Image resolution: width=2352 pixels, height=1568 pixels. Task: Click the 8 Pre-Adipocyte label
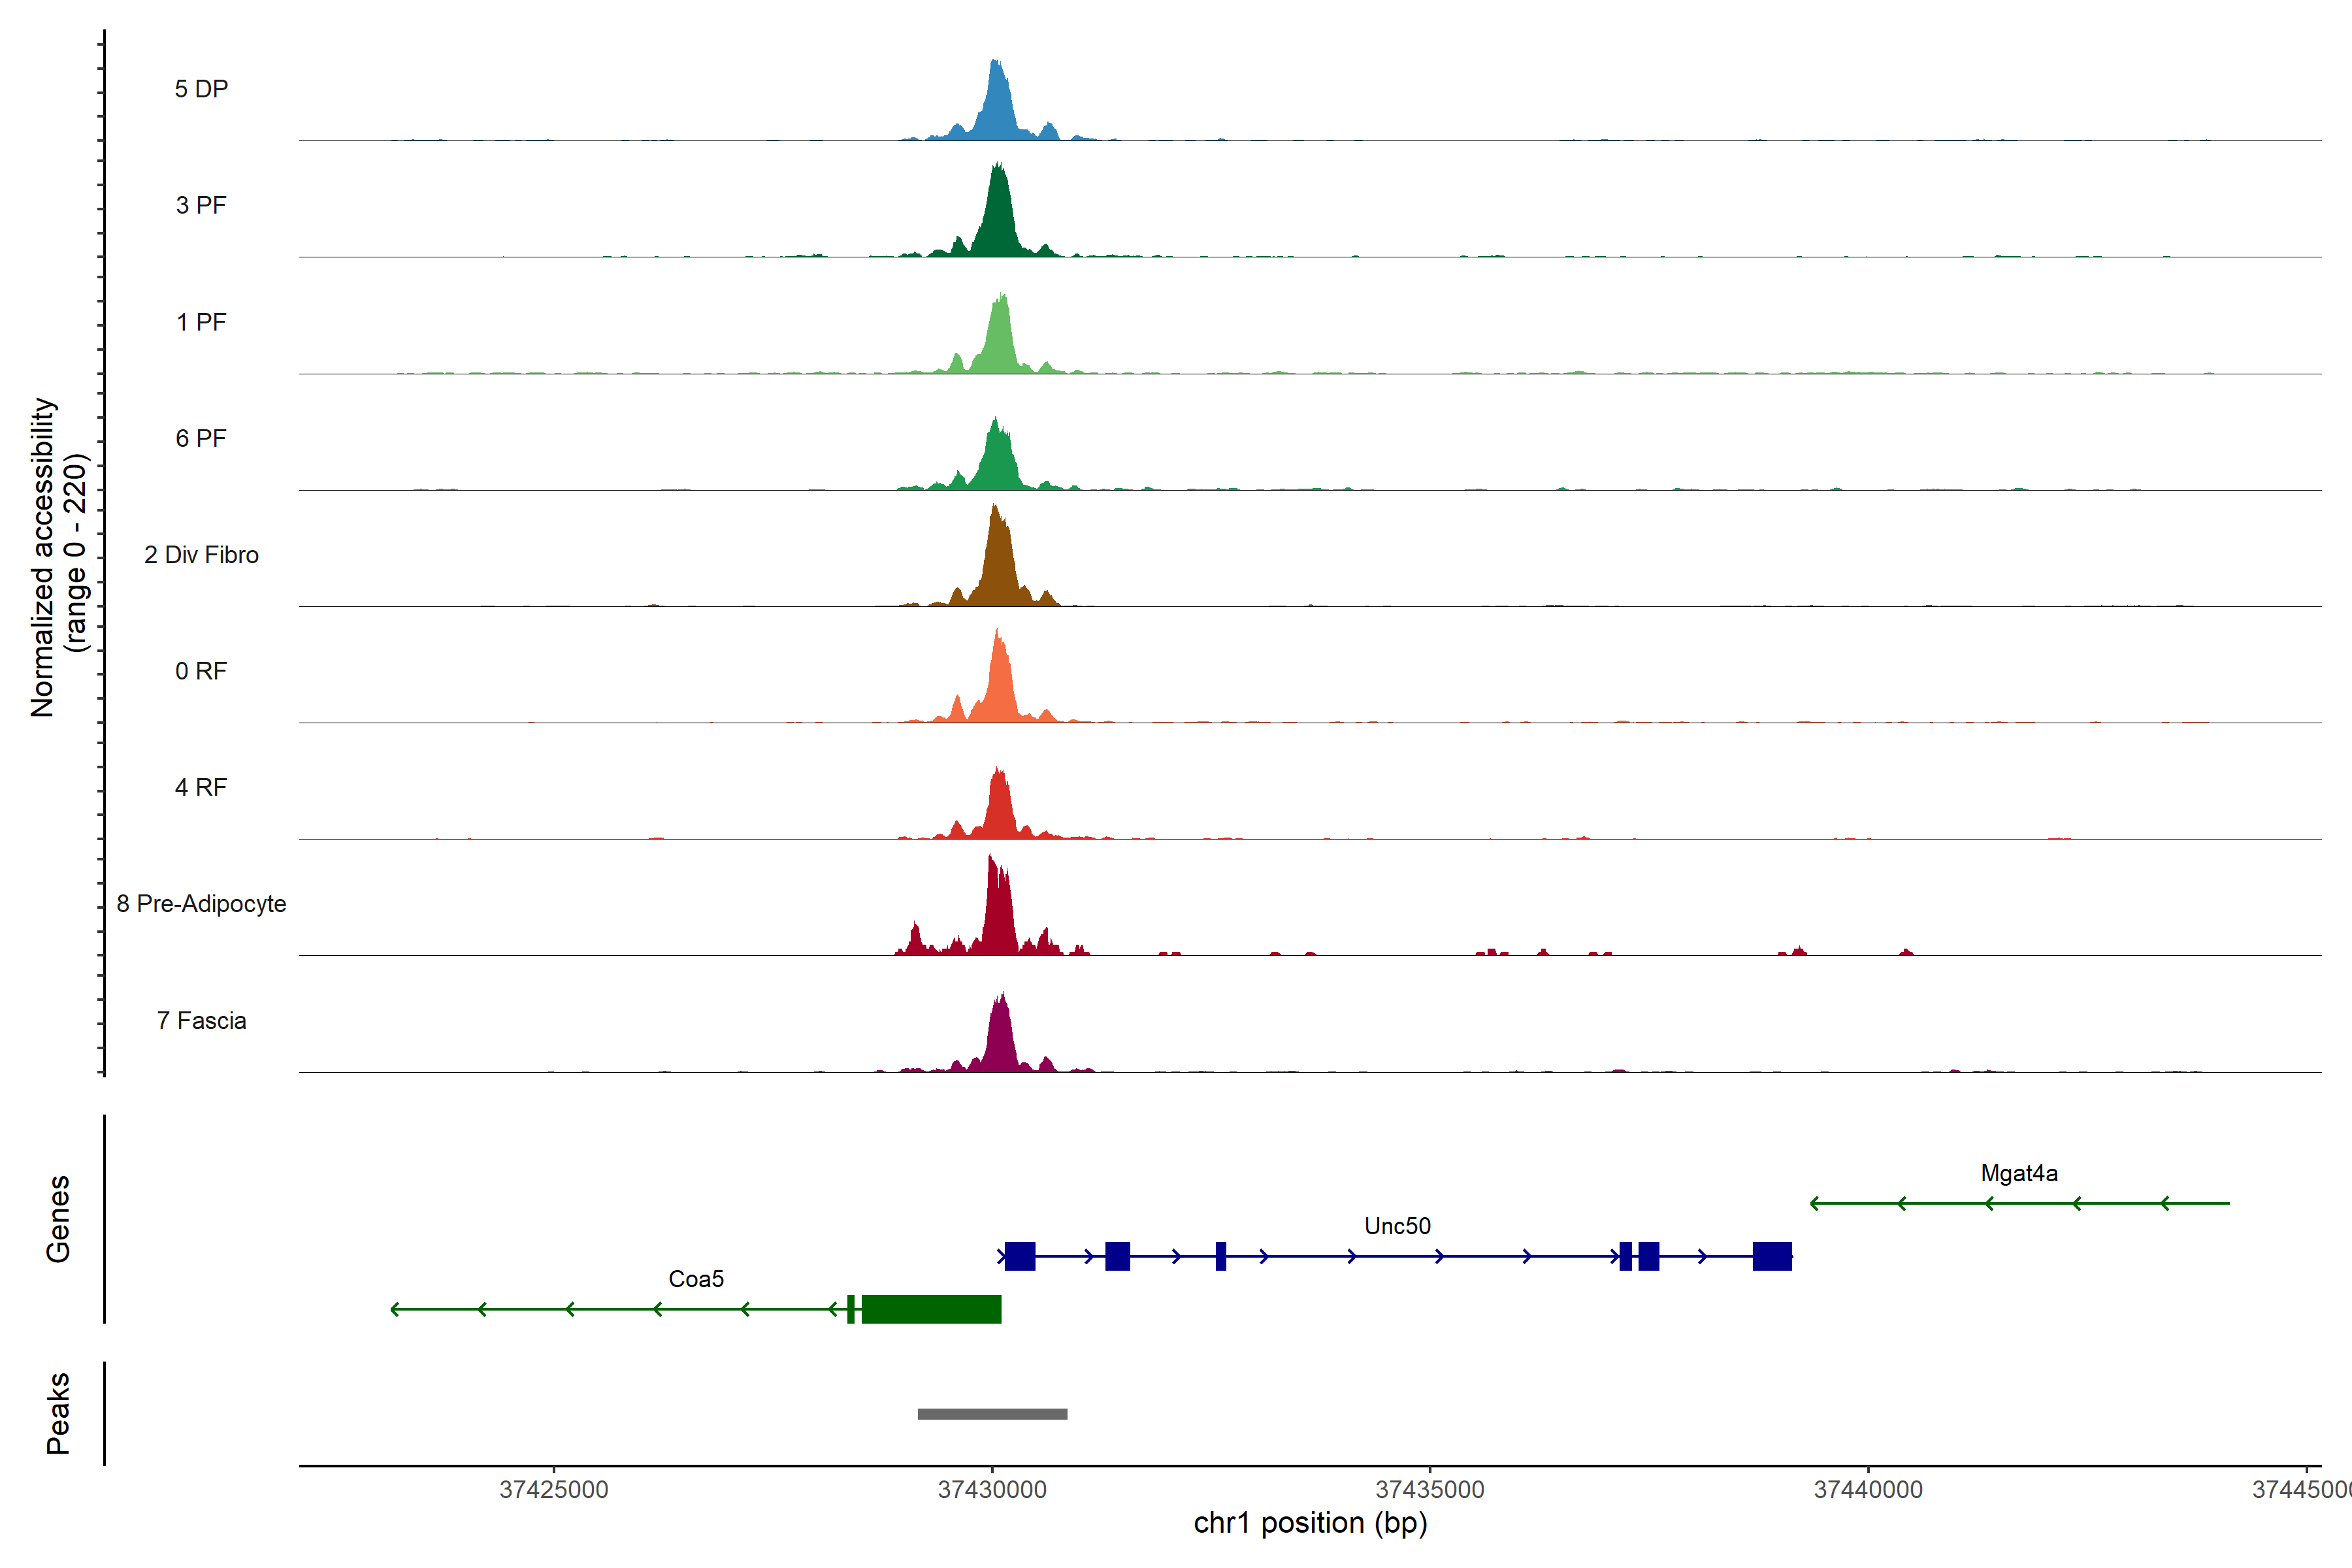(x=201, y=904)
